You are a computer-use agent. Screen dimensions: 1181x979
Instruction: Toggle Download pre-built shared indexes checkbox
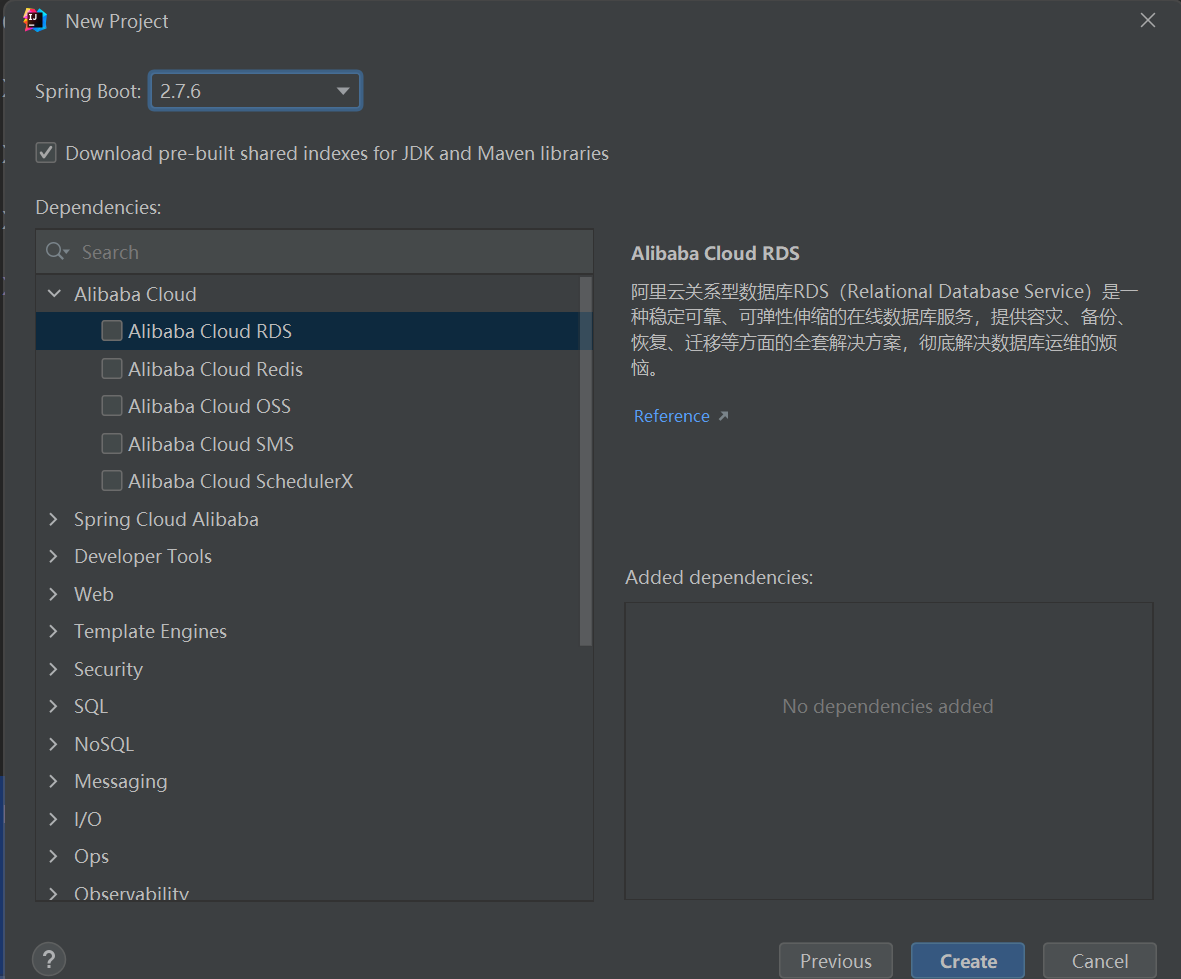[46, 153]
